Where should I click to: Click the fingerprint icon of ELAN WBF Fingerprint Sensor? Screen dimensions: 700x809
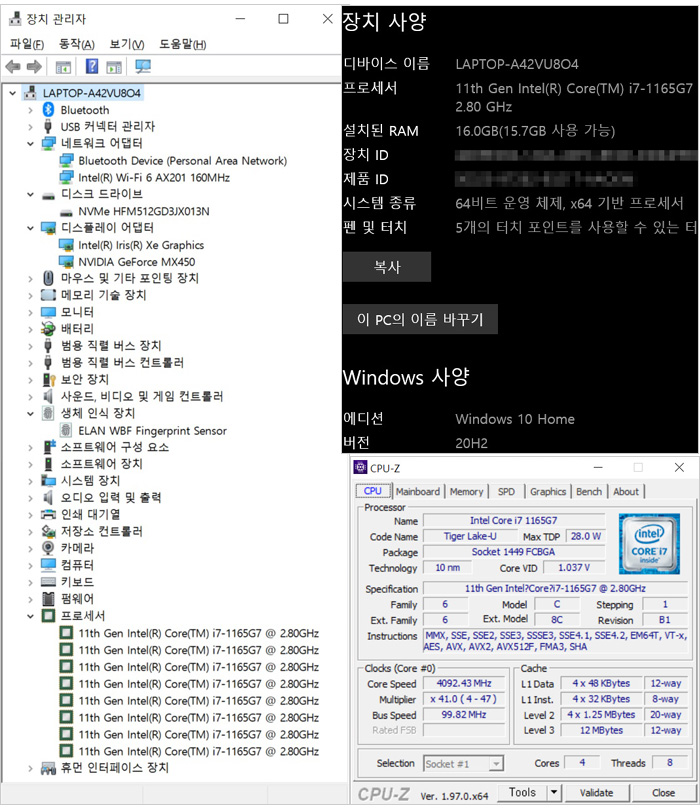coord(66,430)
